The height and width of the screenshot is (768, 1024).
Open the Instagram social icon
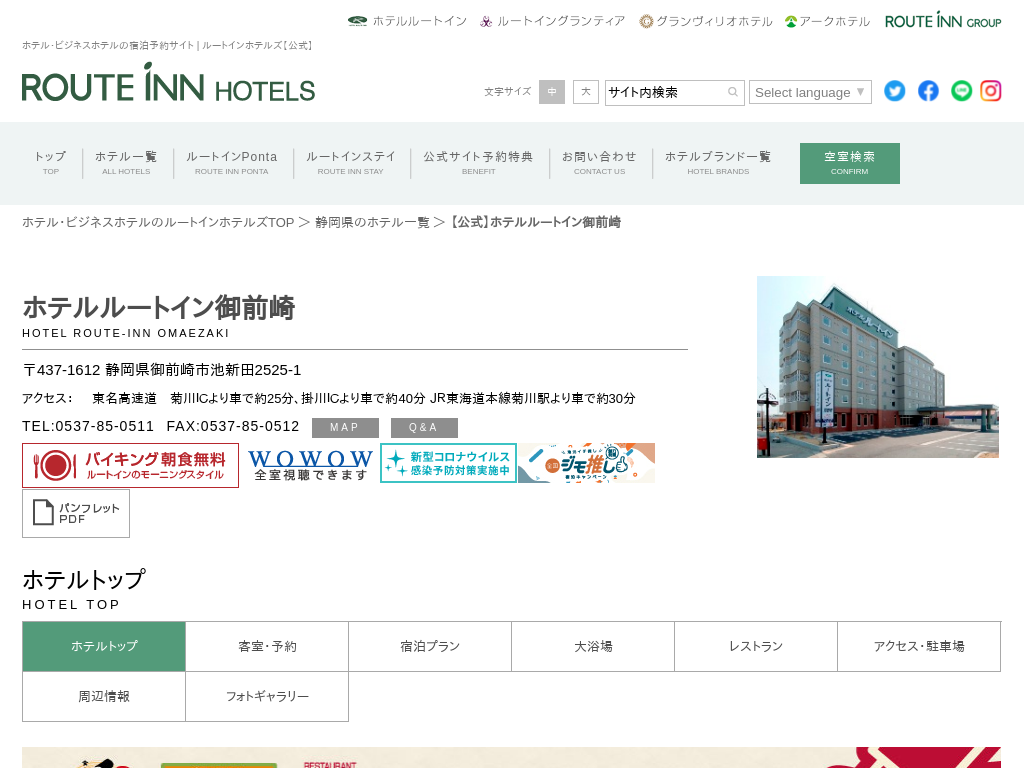(991, 91)
